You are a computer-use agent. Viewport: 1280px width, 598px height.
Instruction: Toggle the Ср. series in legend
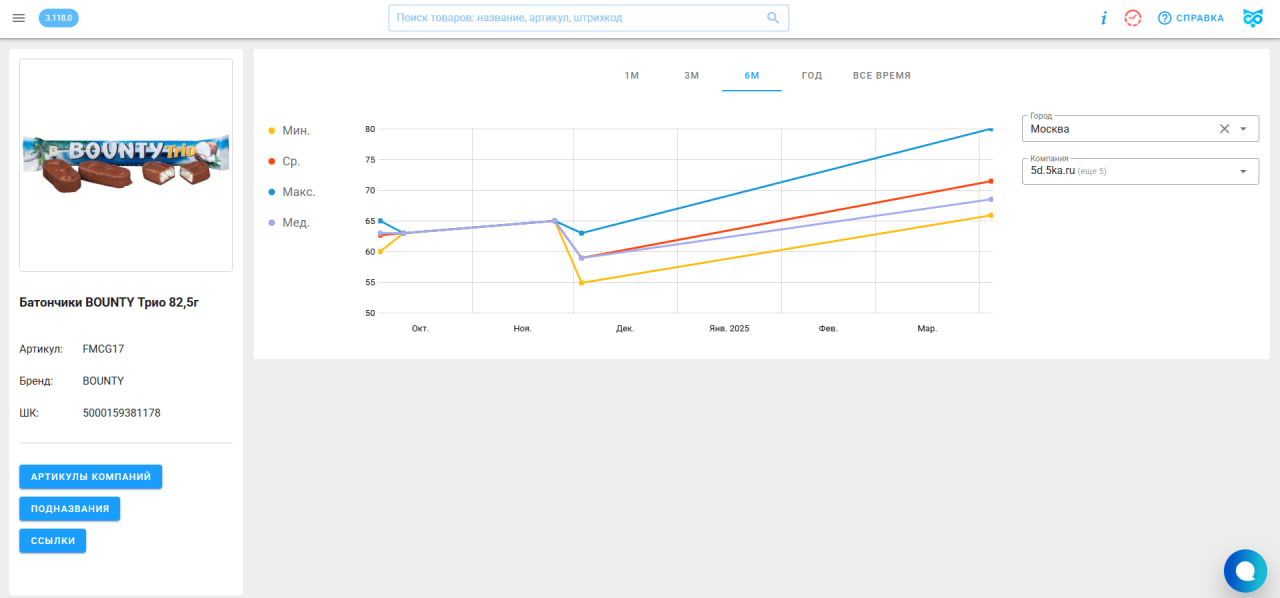285,161
